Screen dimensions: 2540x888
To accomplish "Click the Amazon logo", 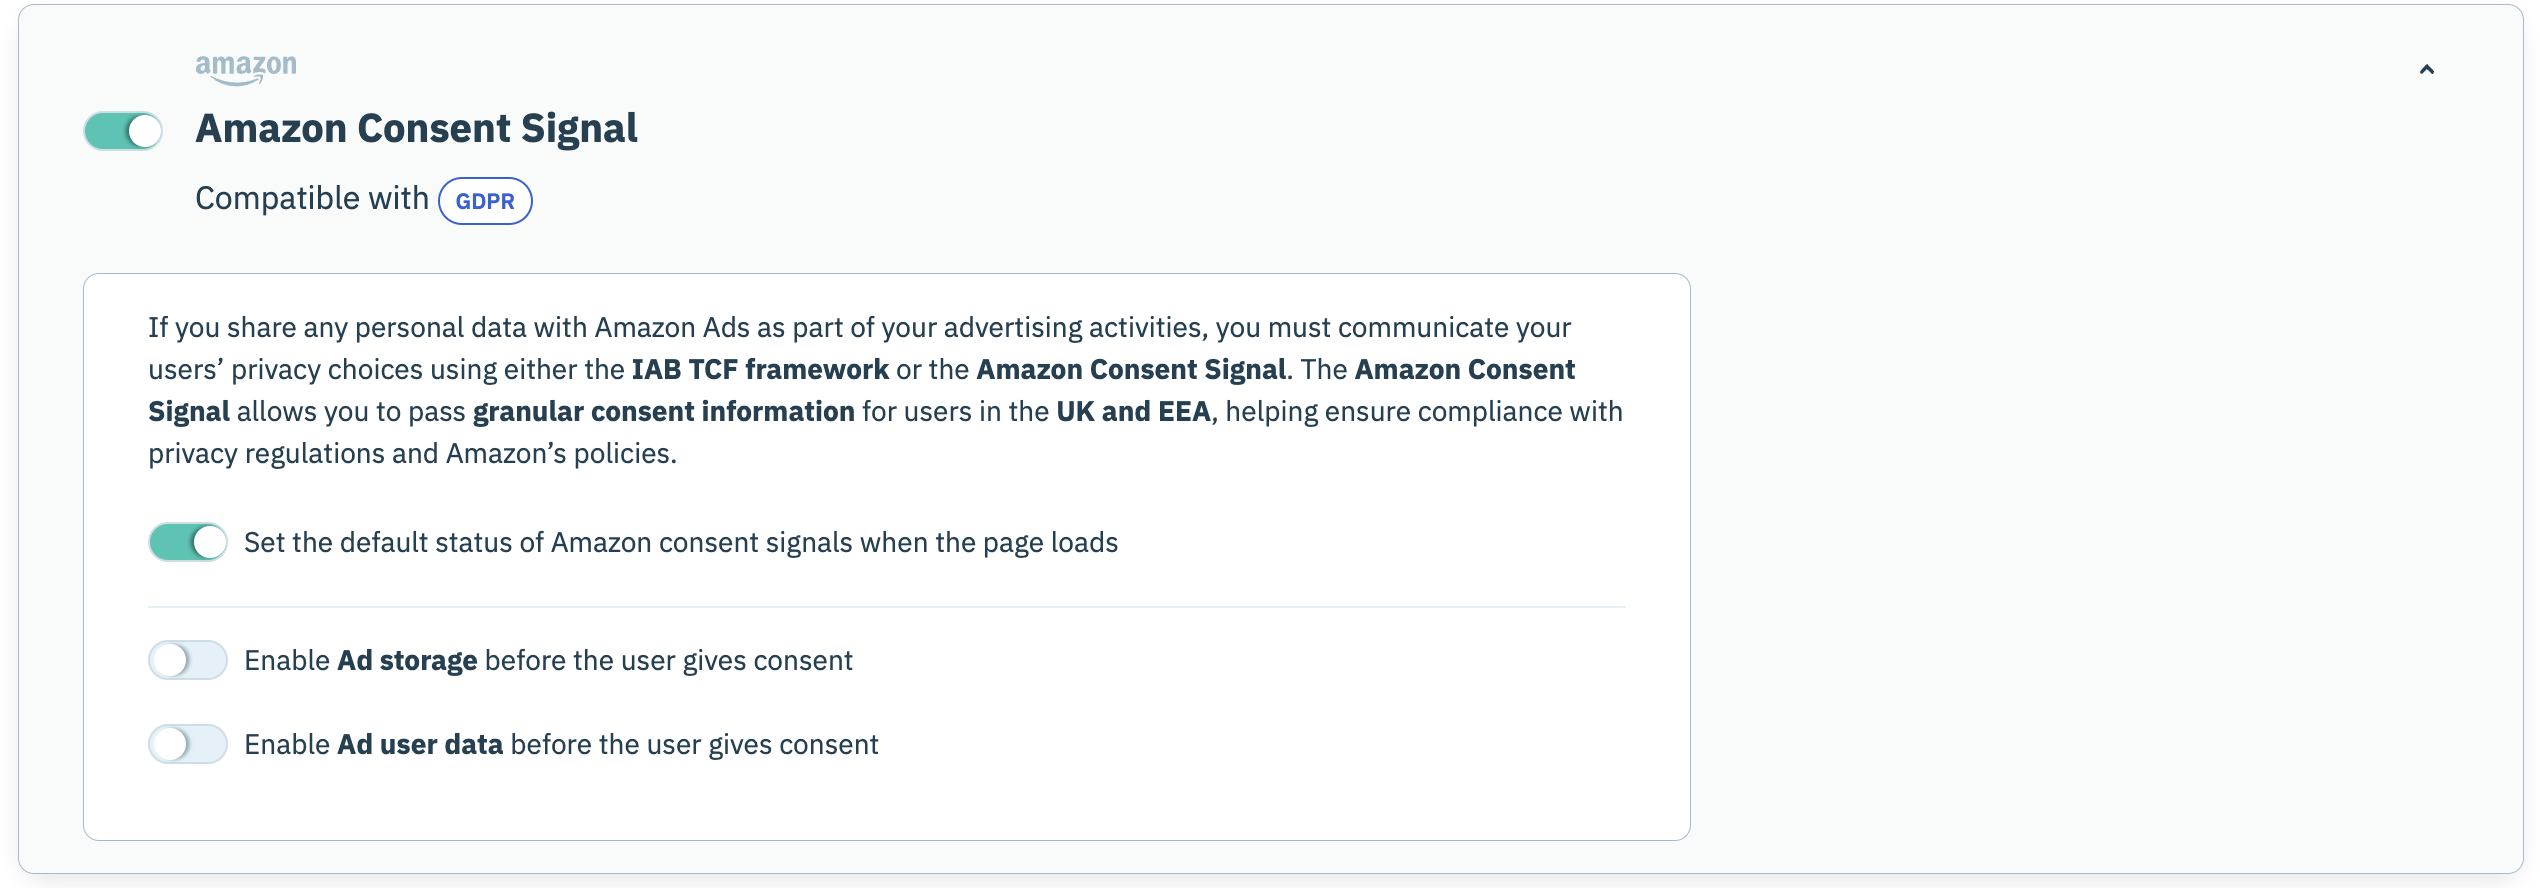I will (246, 67).
